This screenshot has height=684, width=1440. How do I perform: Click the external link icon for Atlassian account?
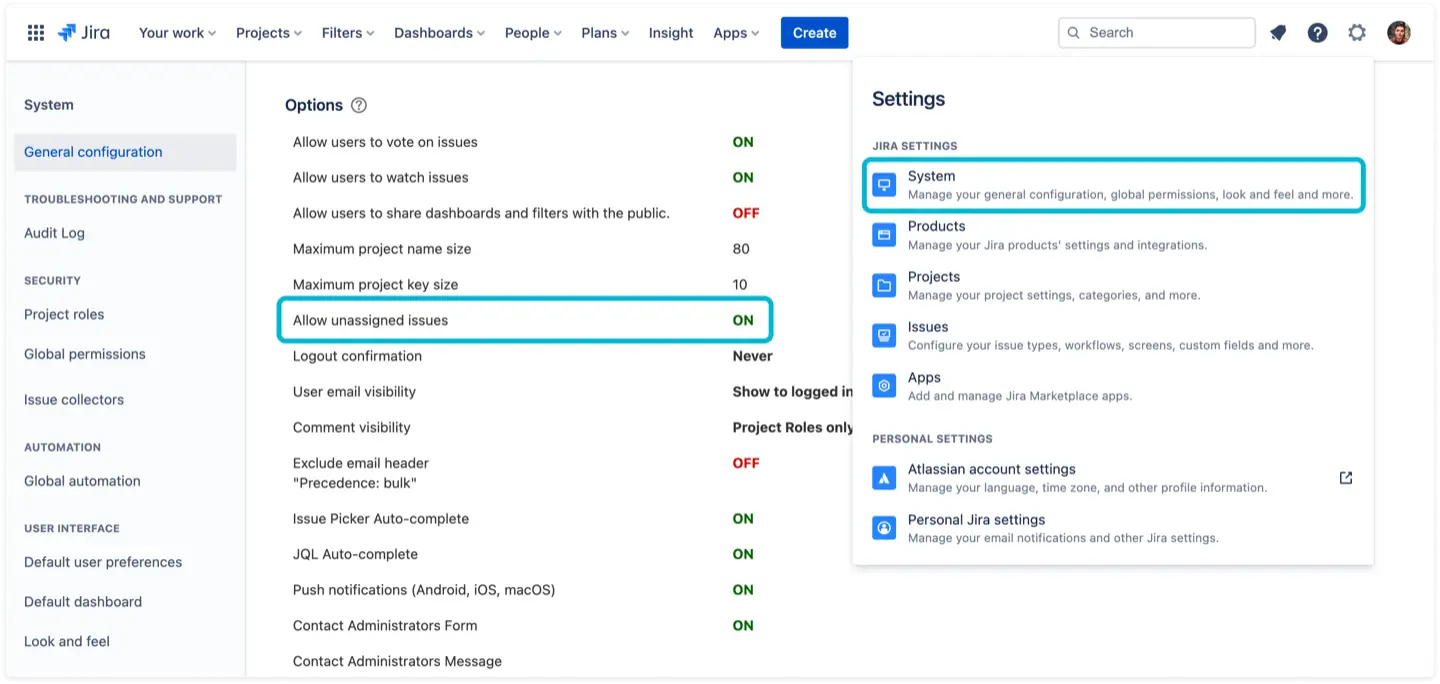pyautogui.click(x=1346, y=478)
